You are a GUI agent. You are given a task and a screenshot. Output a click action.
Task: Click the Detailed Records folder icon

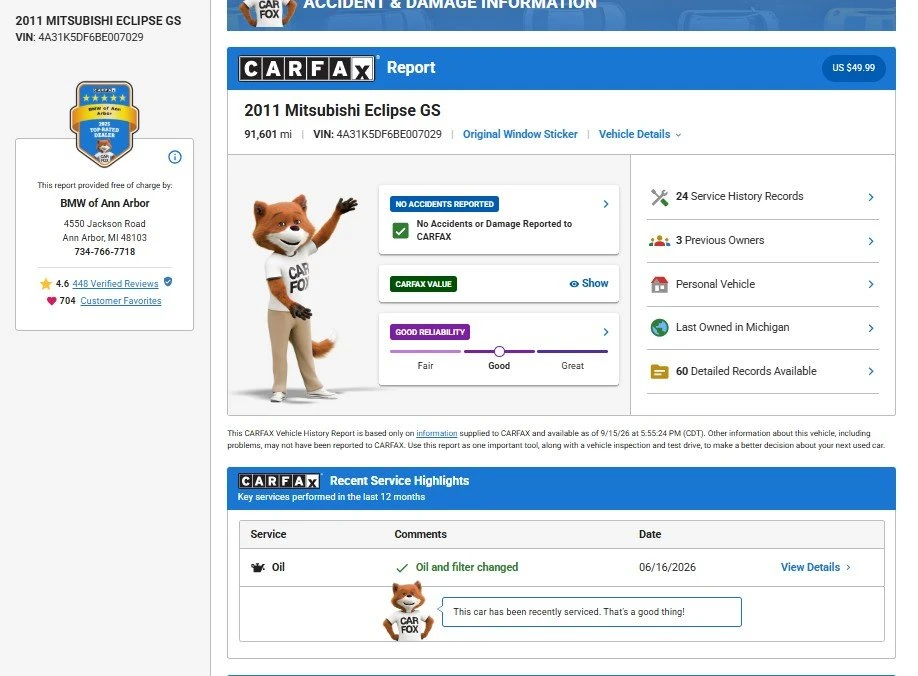tap(659, 372)
